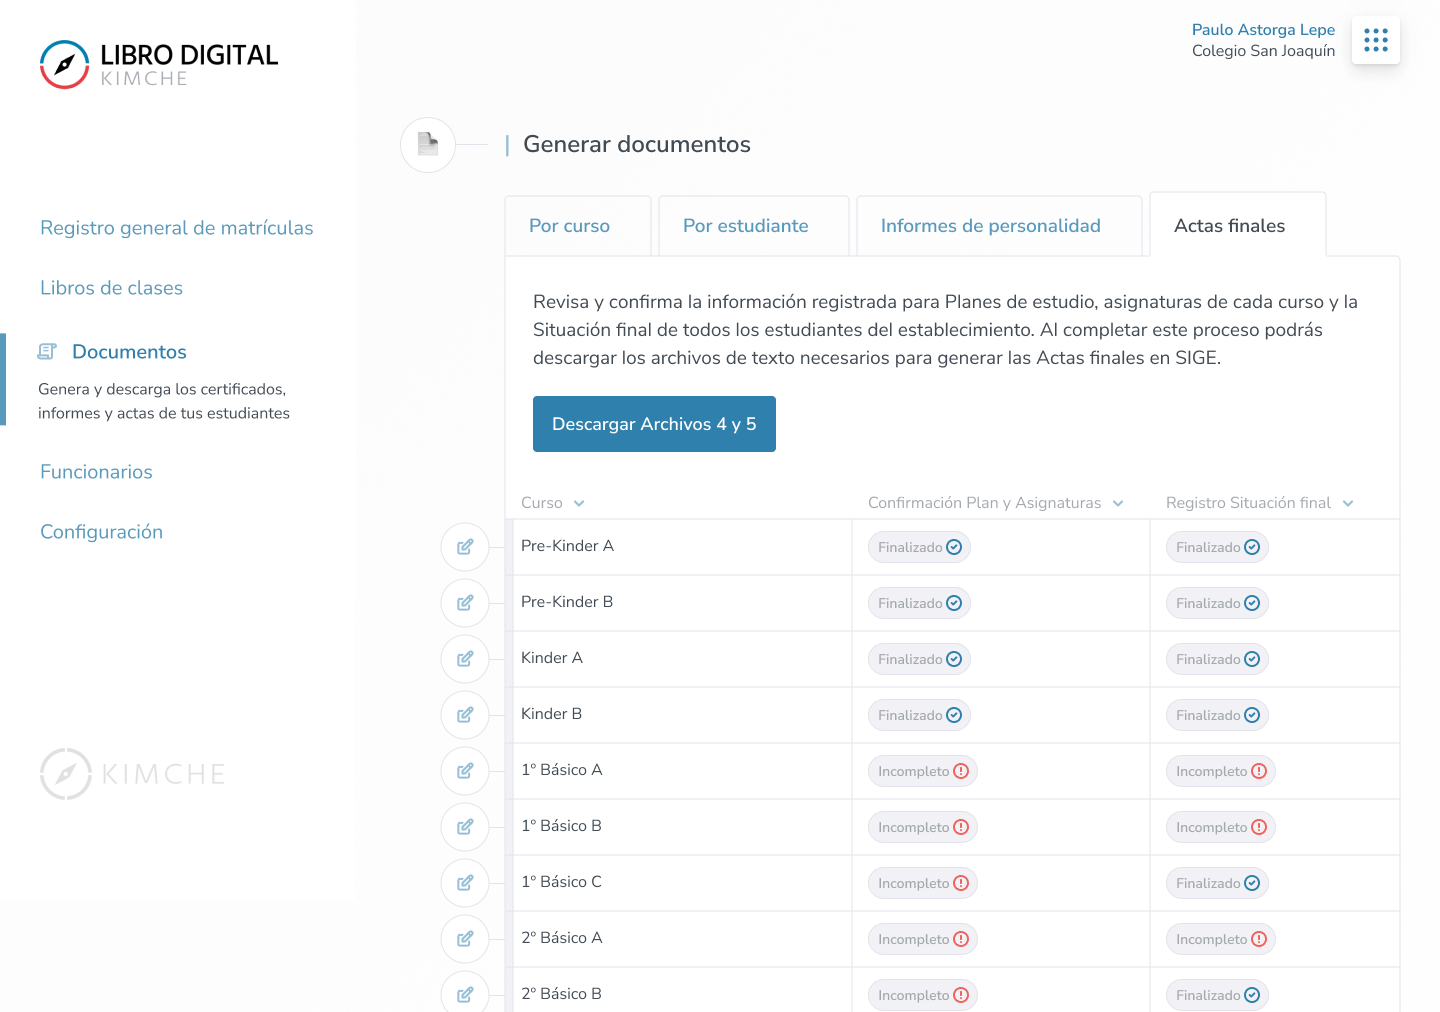Screen dimensions: 1440x1012
Task: Click Kinder A situación final Finalizado badge
Action: pos(1218,659)
